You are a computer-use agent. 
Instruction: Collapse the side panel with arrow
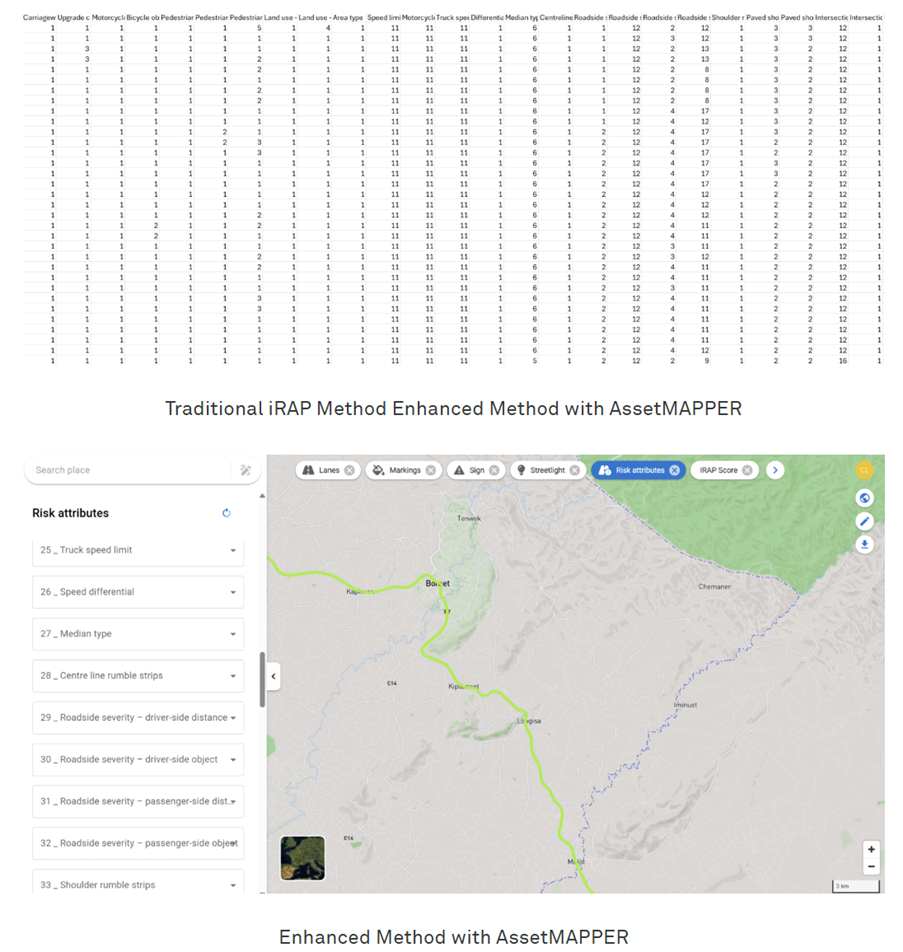(x=273, y=676)
